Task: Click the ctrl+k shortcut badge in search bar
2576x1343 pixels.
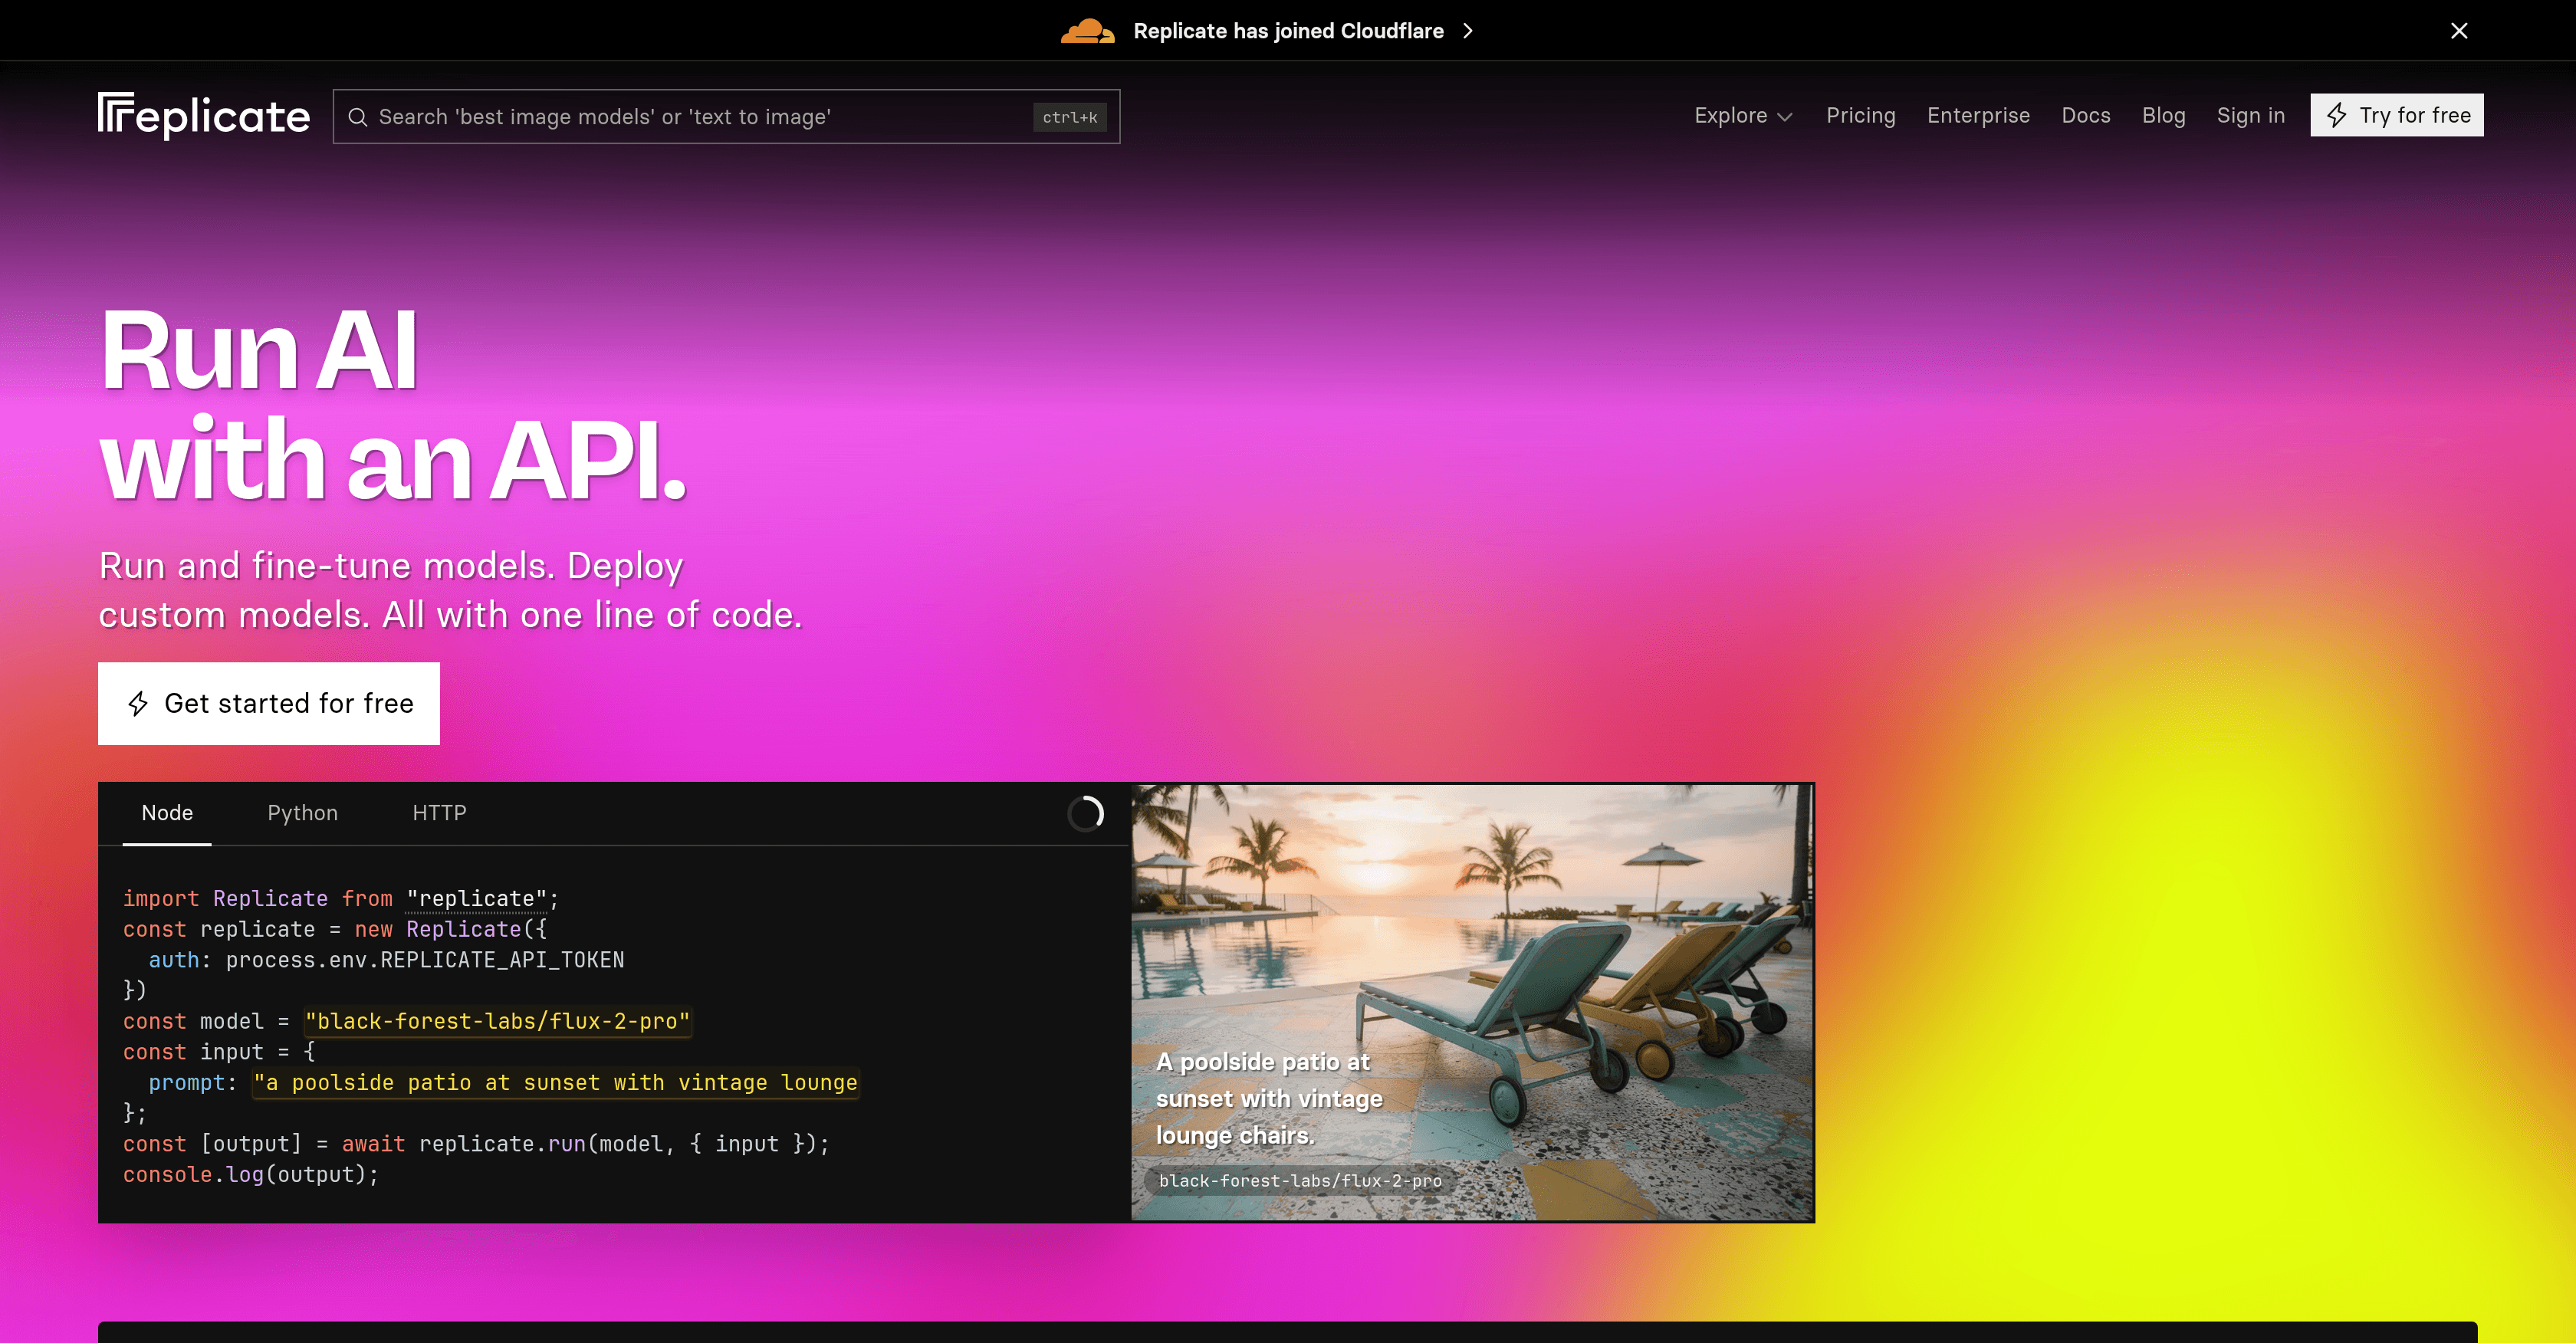Action: point(1069,117)
